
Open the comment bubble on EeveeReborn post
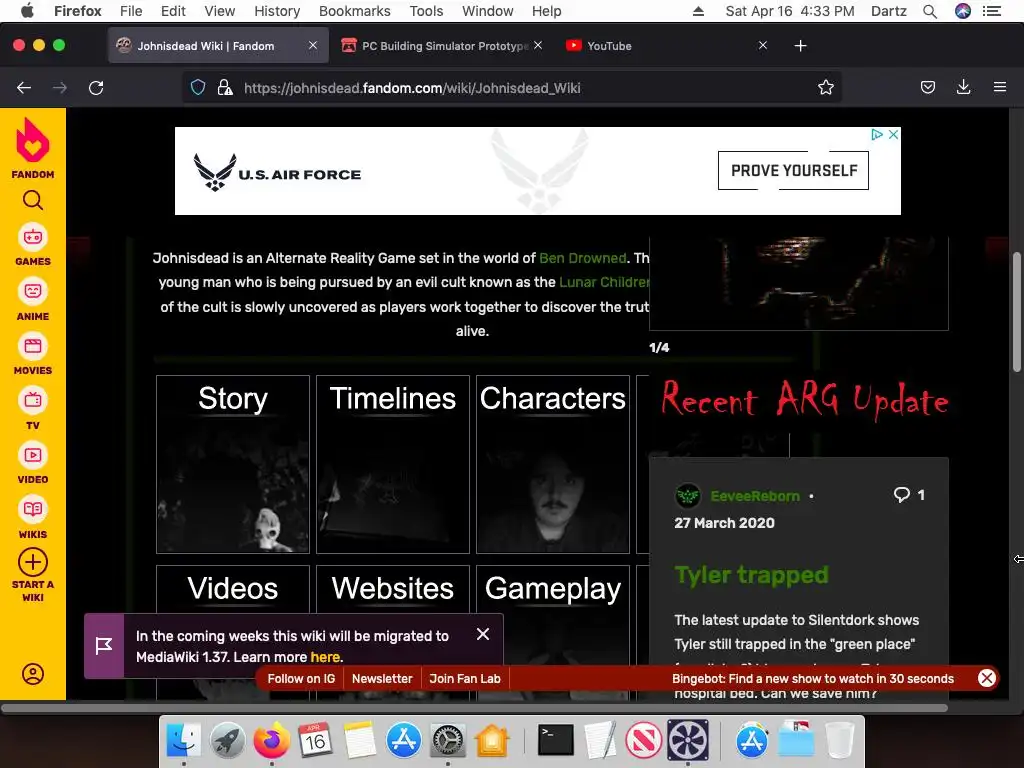tap(902, 495)
